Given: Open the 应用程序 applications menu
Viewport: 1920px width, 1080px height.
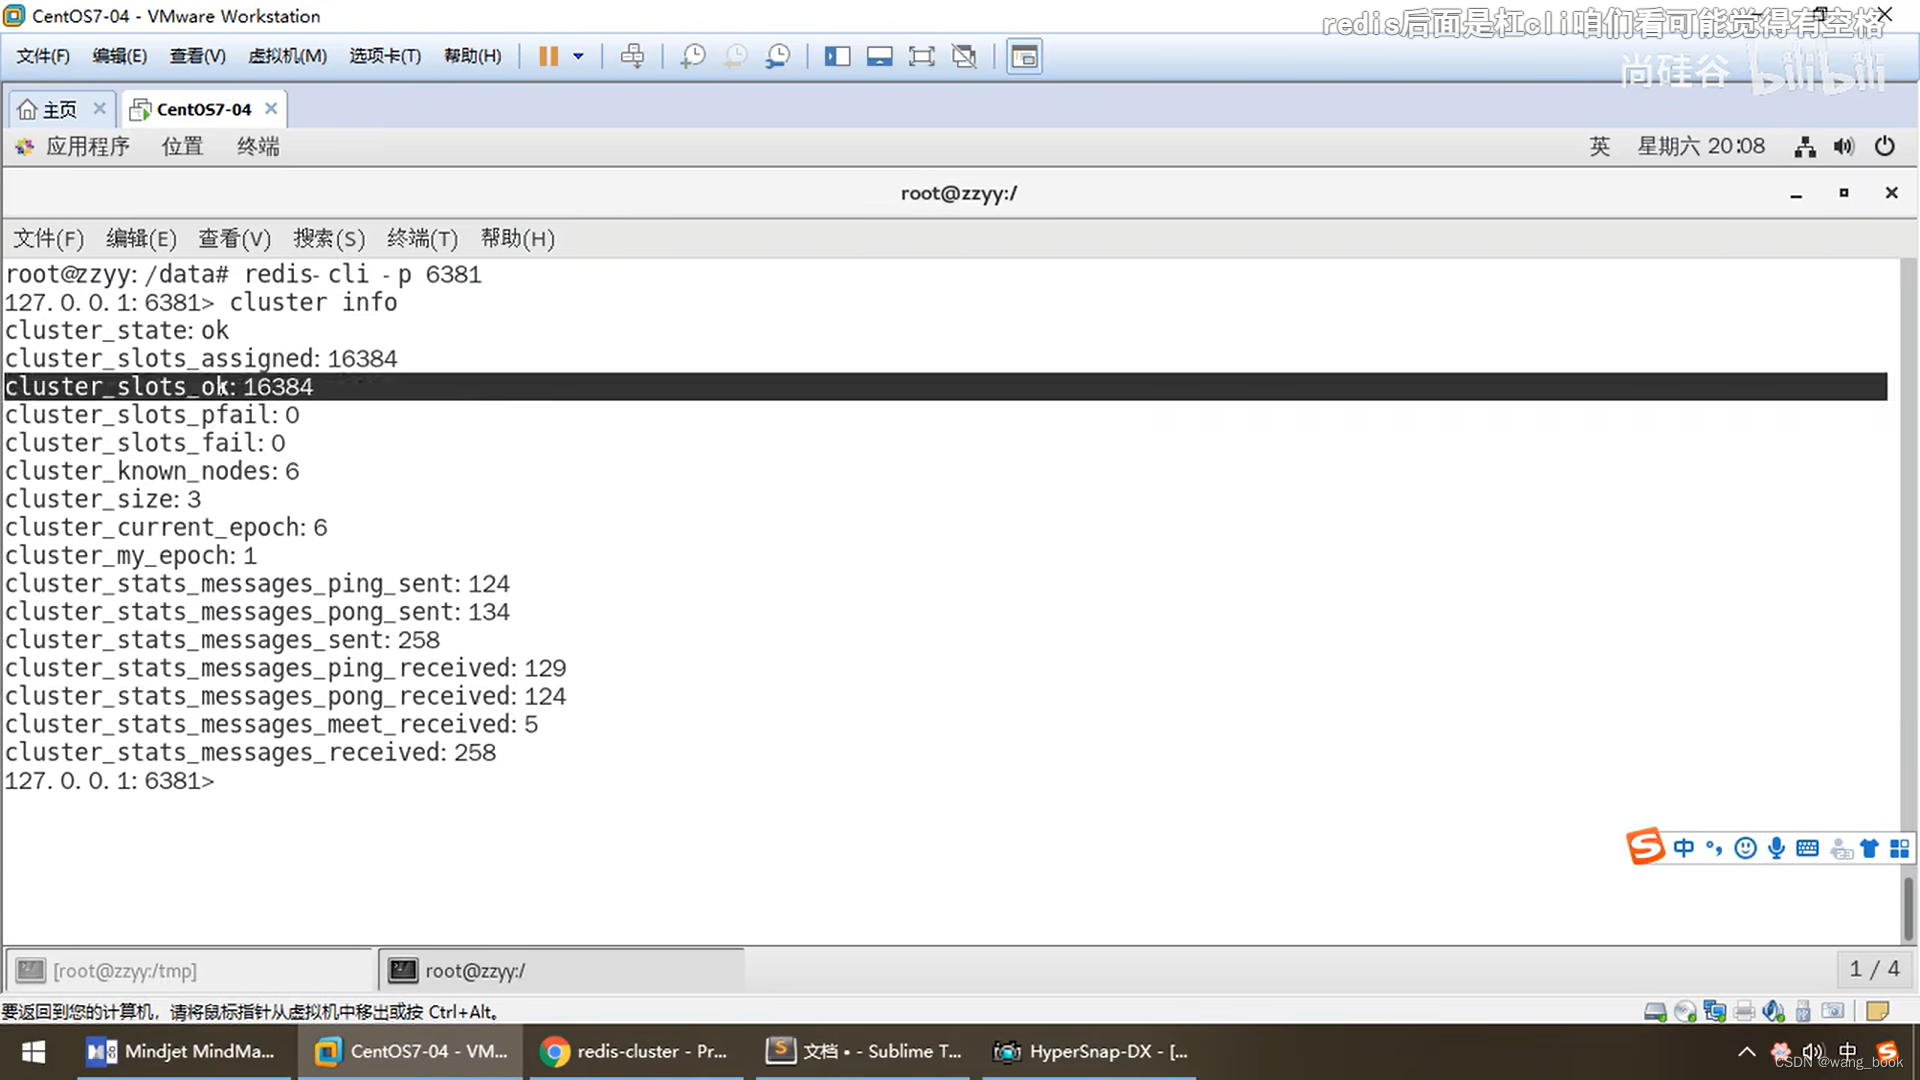Looking at the screenshot, I should point(86,146).
